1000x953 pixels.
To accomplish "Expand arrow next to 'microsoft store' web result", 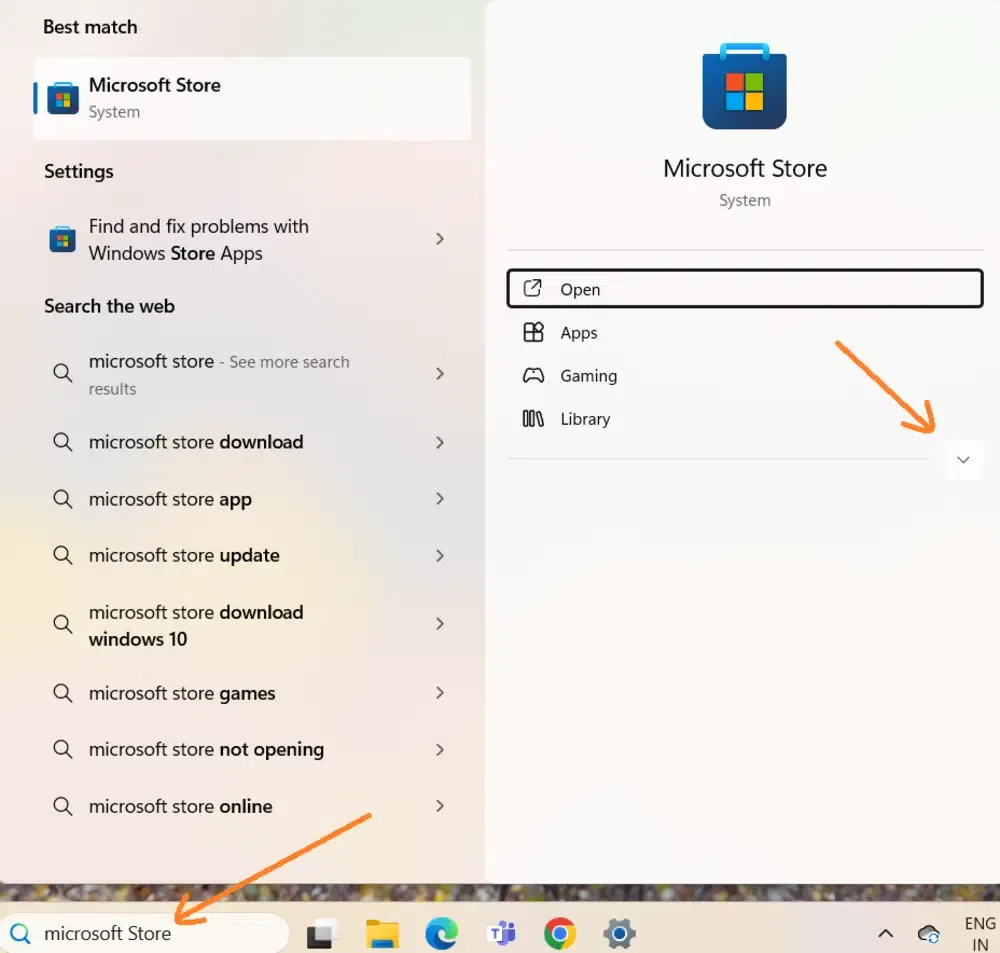I will pyautogui.click(x=439, y=374).
